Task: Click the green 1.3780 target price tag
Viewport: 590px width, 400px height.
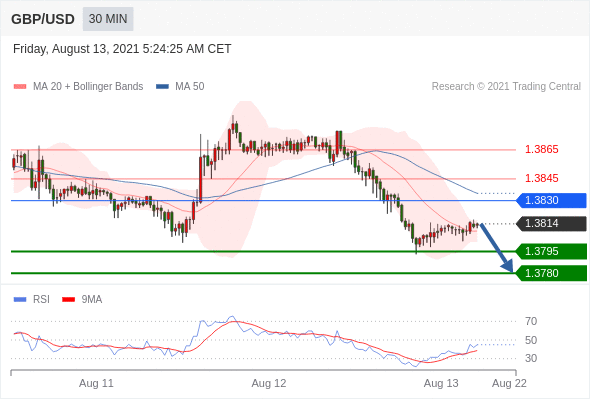Action: pyautogui.click(x=551, y=273)
